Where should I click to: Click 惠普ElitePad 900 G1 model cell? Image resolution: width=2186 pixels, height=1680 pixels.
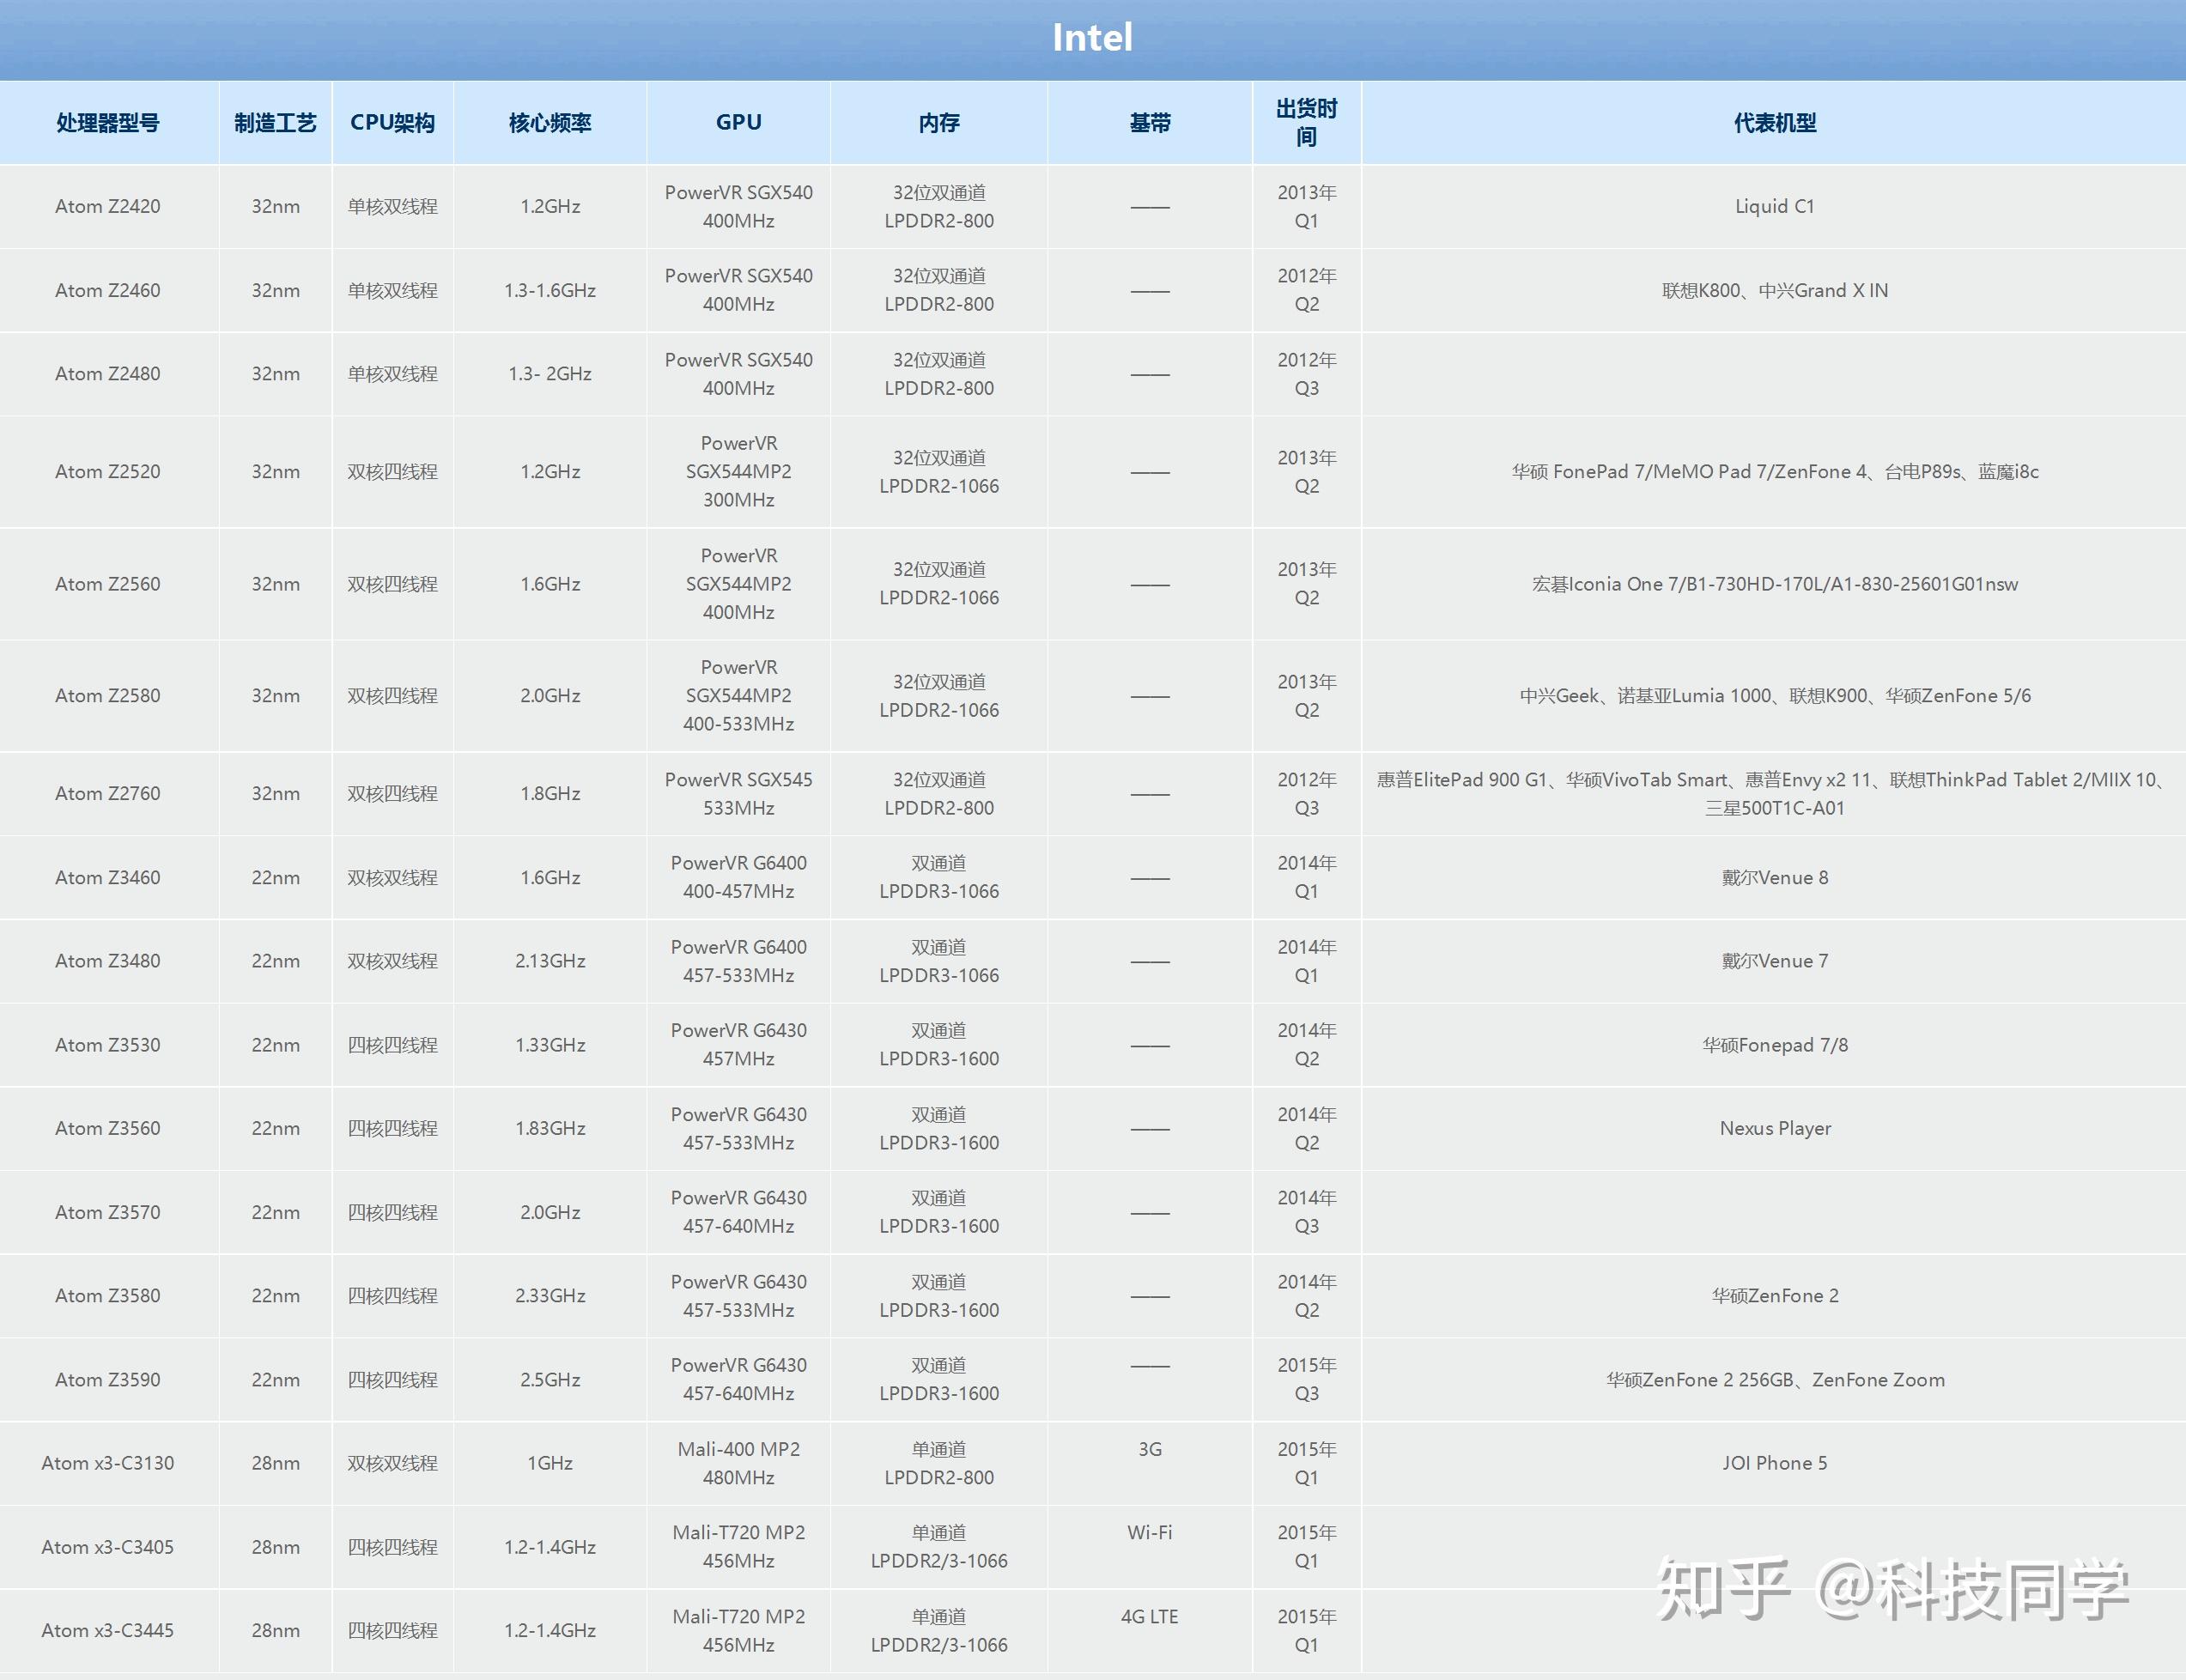1774,794
